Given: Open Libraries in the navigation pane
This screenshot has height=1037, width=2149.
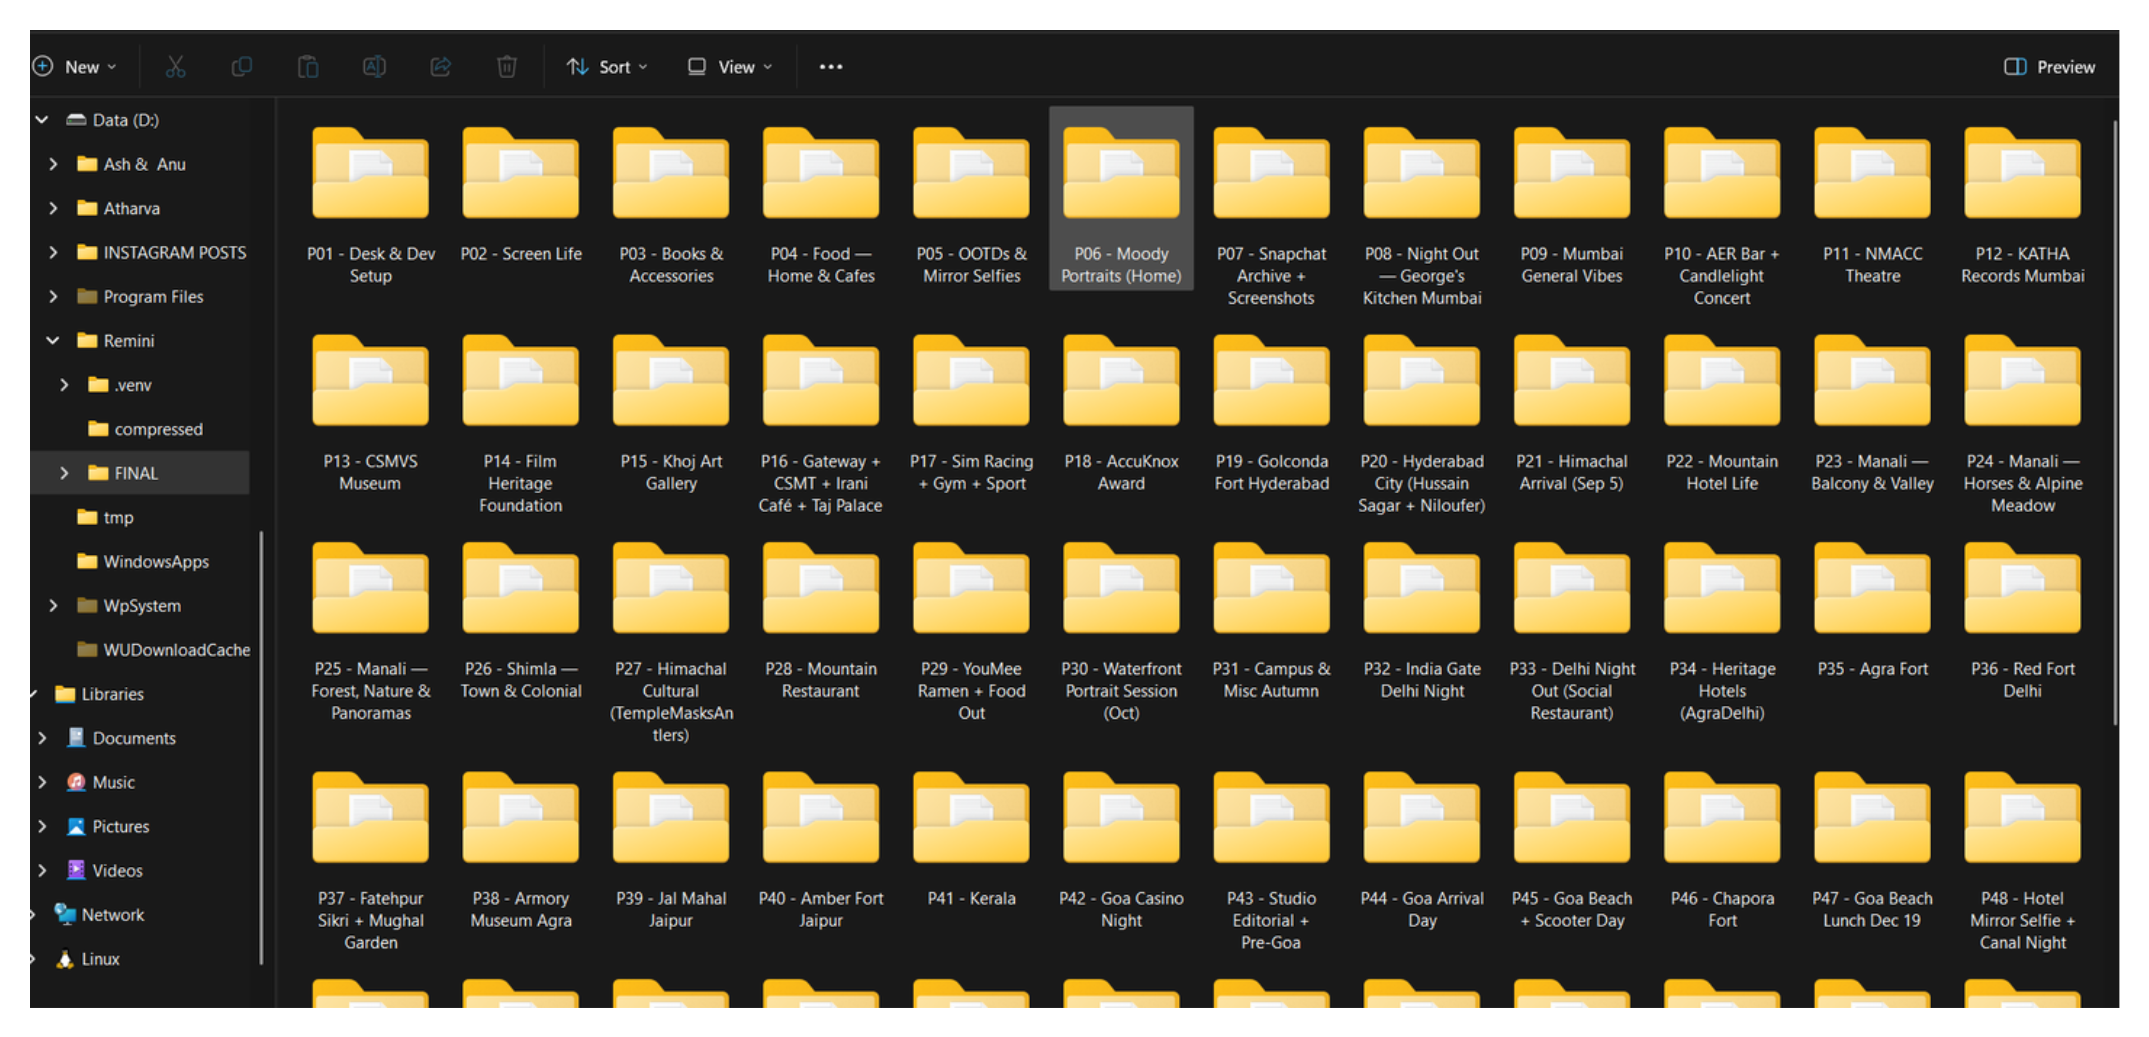Looking at the screenshot, I should (99, 694).
